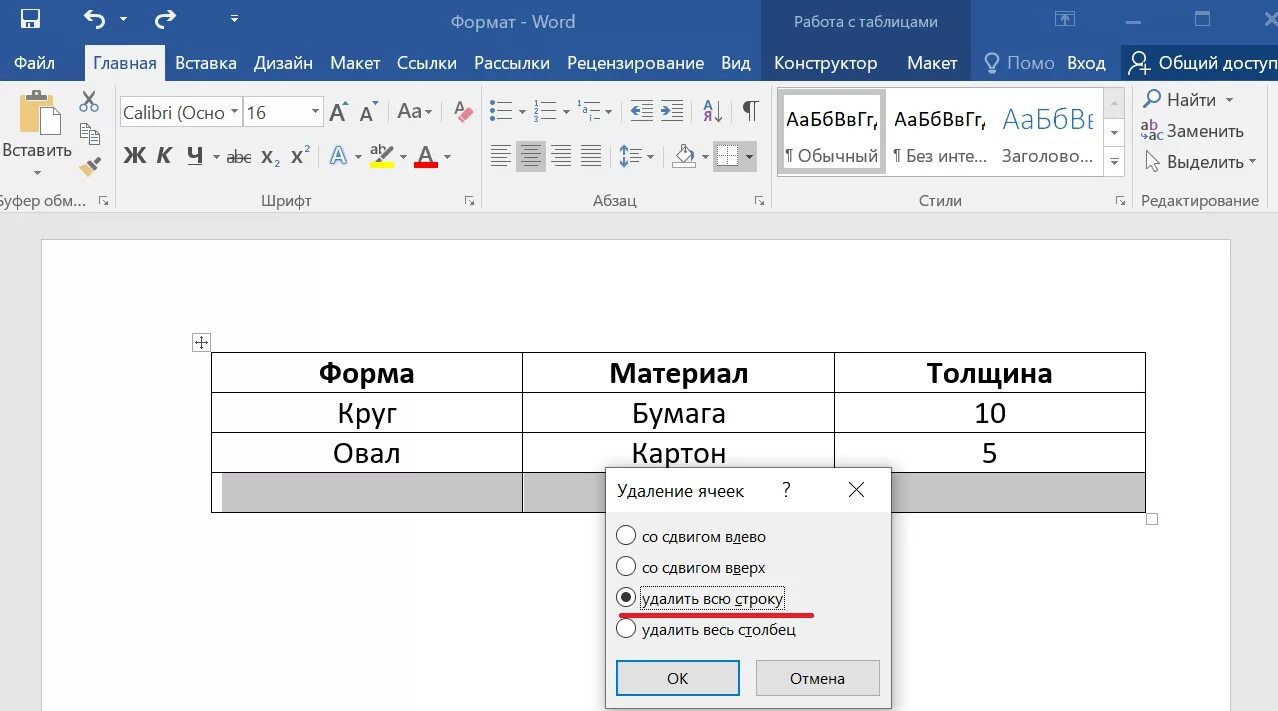Image resolution: width=1278 pixels, height=711 pixels.
Task: Open bullet list dropdown arrow
Action: coord(521,112)
